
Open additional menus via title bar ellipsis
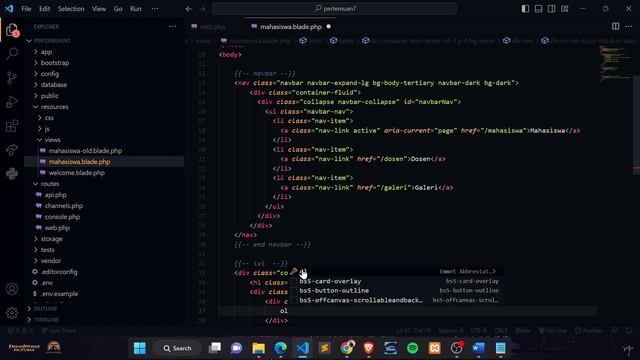tap(155, 9)
